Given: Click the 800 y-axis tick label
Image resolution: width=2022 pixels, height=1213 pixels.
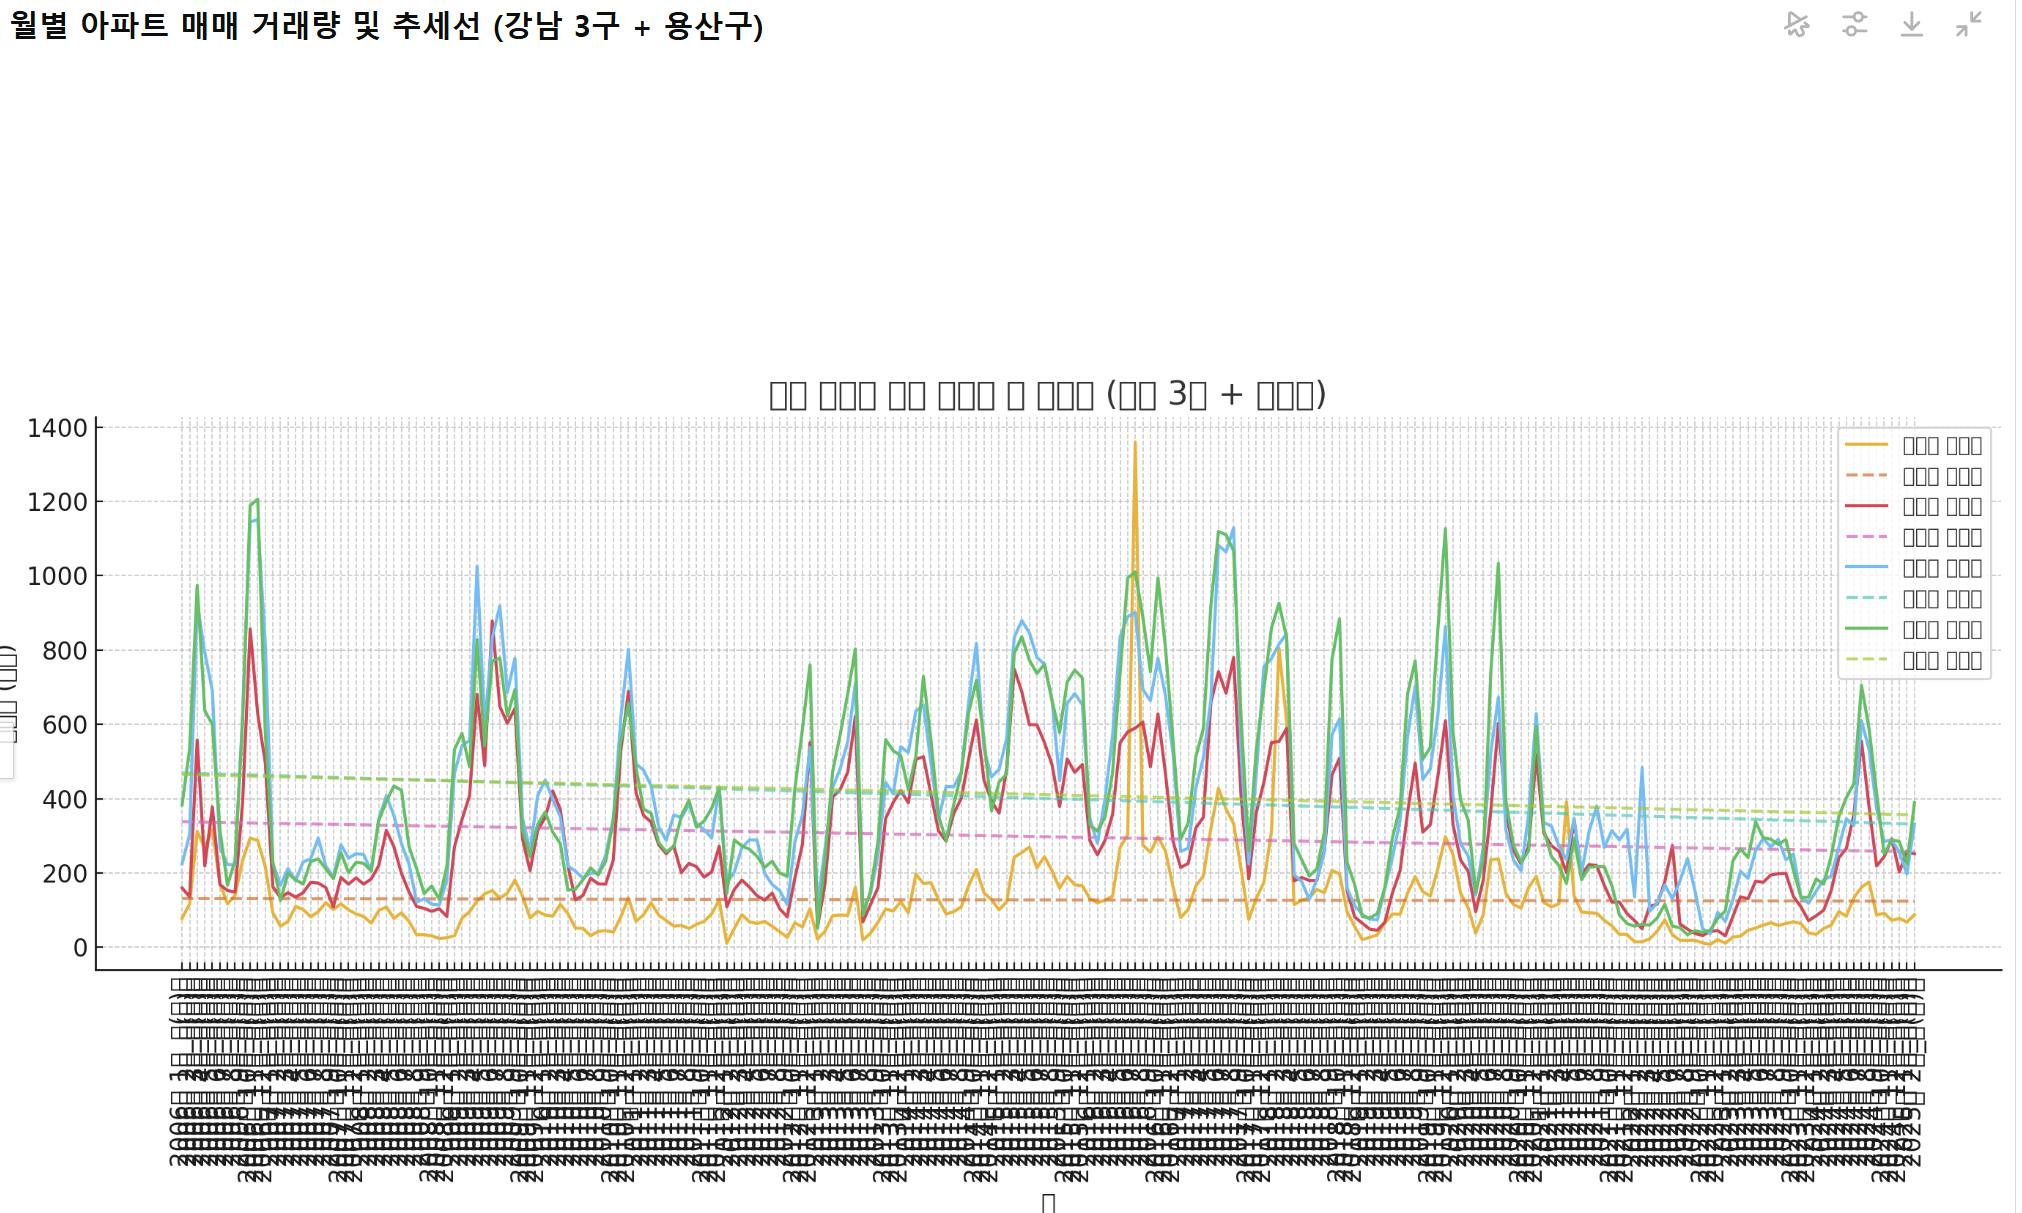Looking at the screenshot, I should (x=65, y=651).
